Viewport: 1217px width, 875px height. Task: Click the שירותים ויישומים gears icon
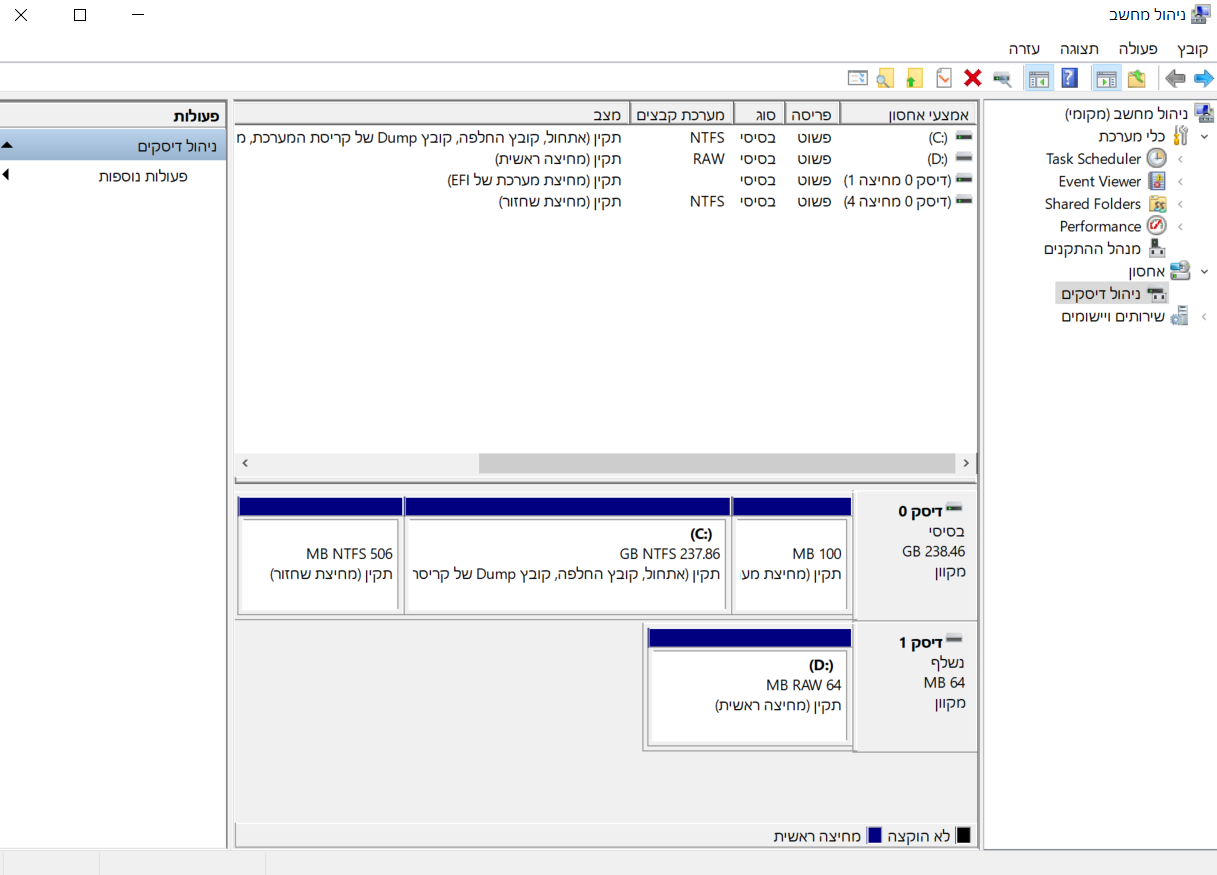[x=1180, y=316]
